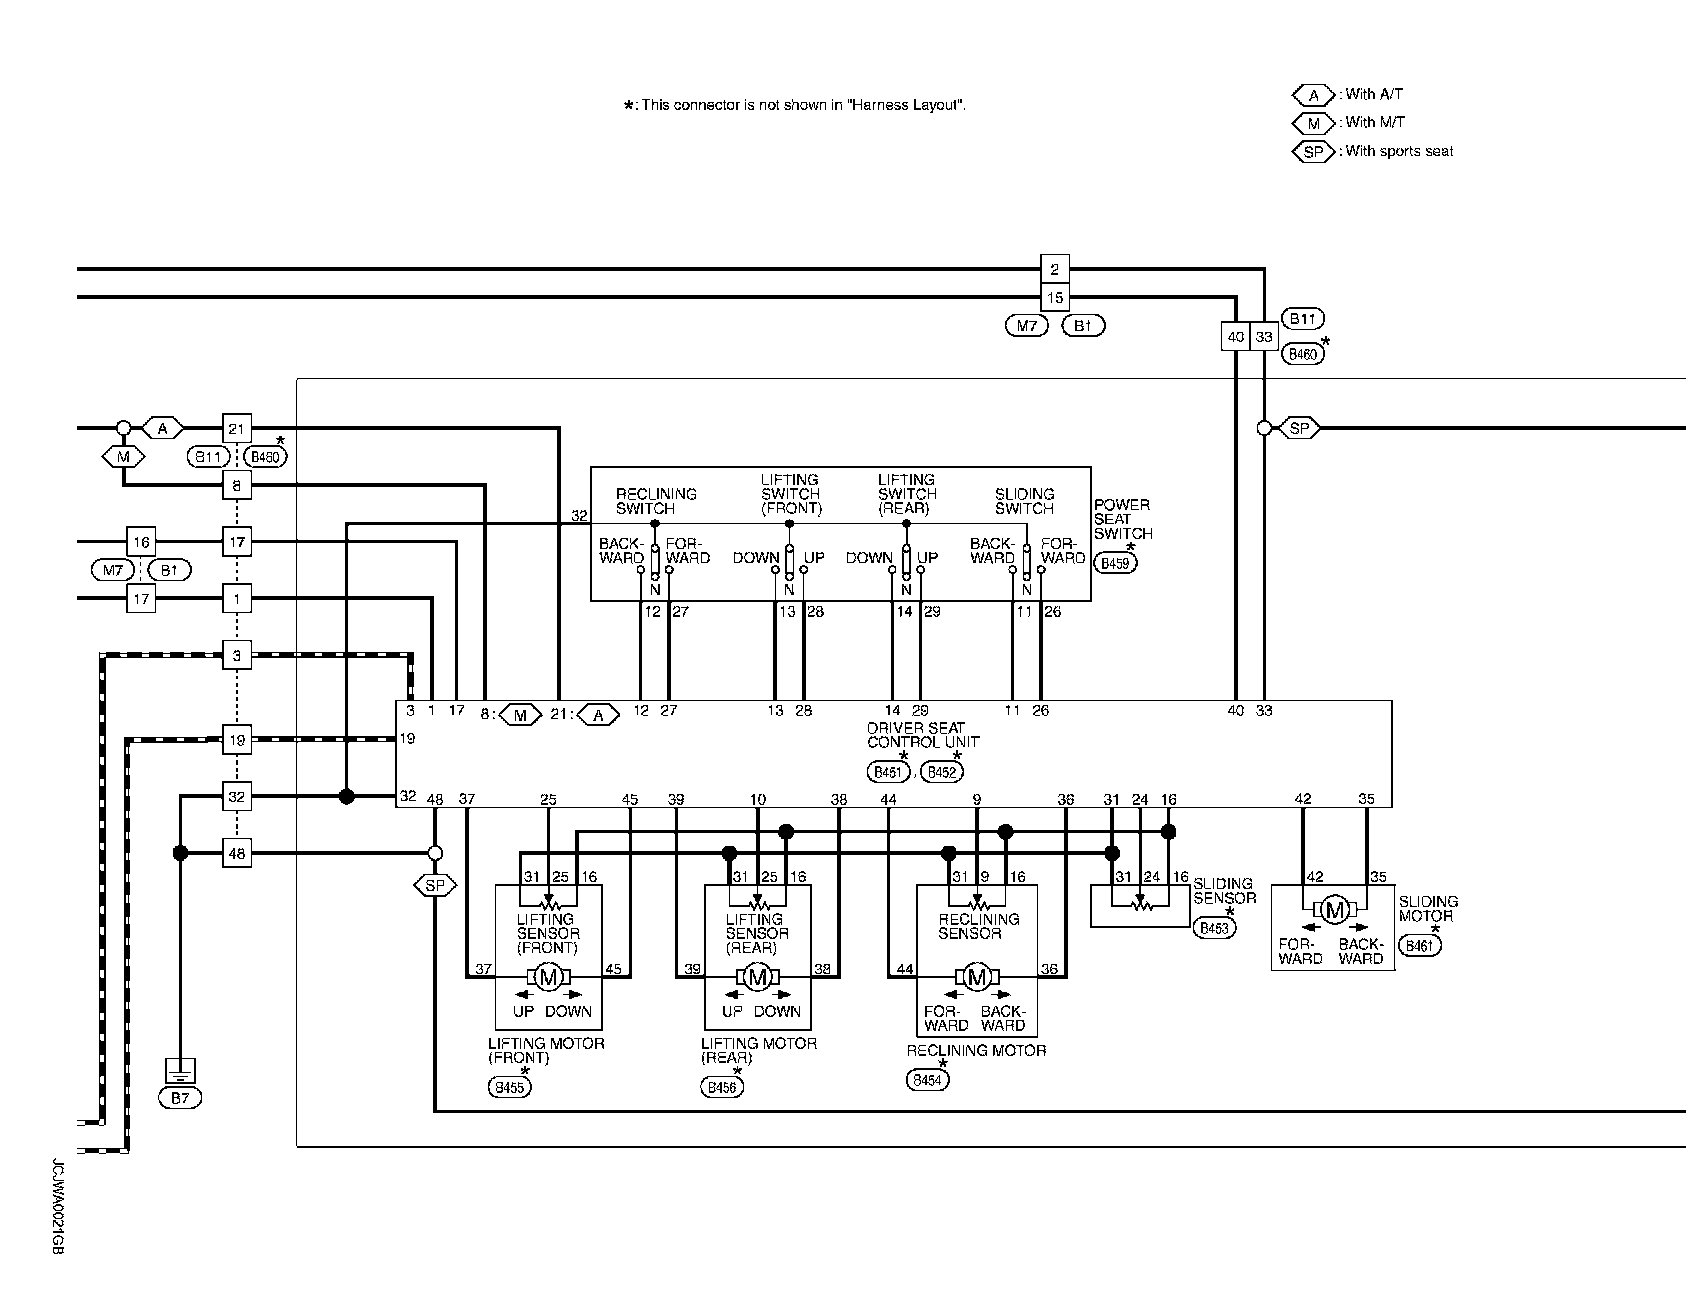Select connector label B452
Image resolution: width=1688 pixels, height=1312 pixels.
coord(942,772)
